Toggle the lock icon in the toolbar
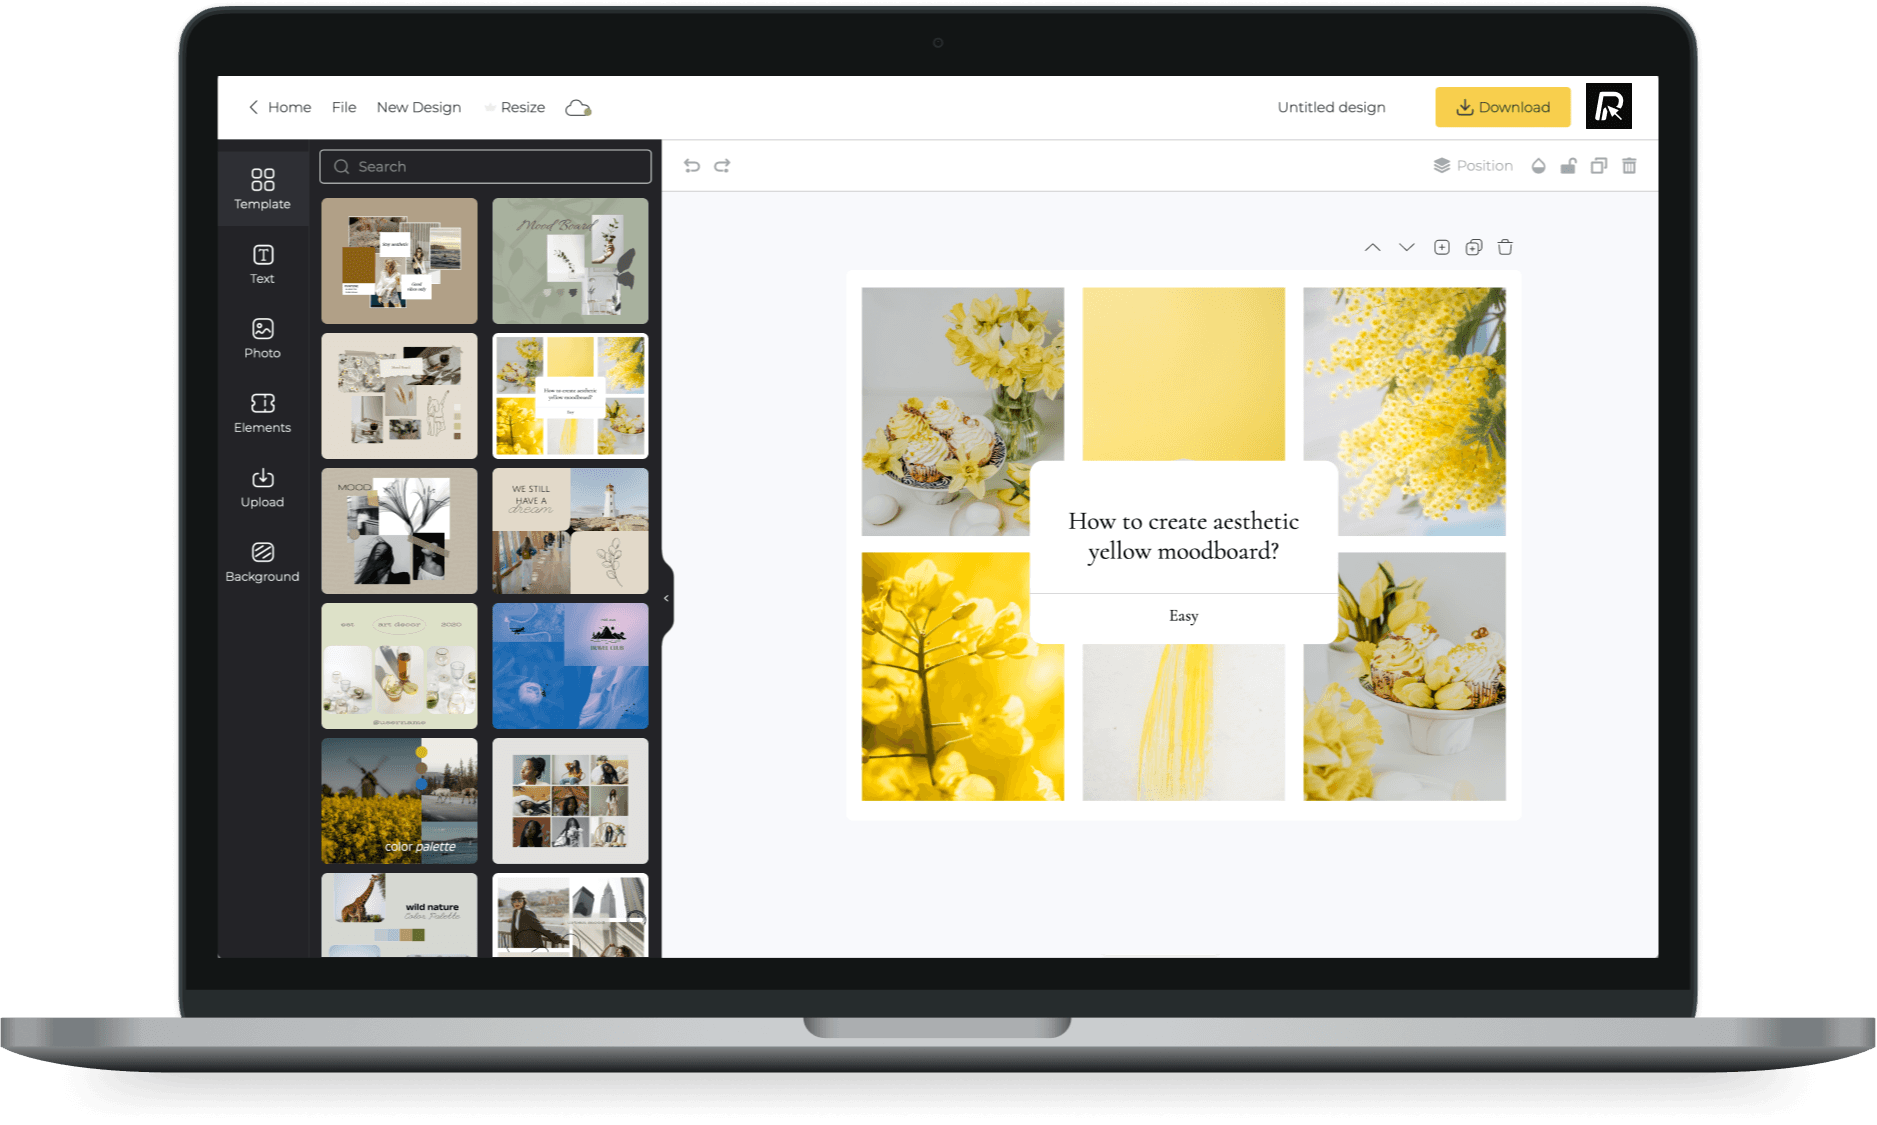The image size is (1877, 1125). tap(1568, 165)
